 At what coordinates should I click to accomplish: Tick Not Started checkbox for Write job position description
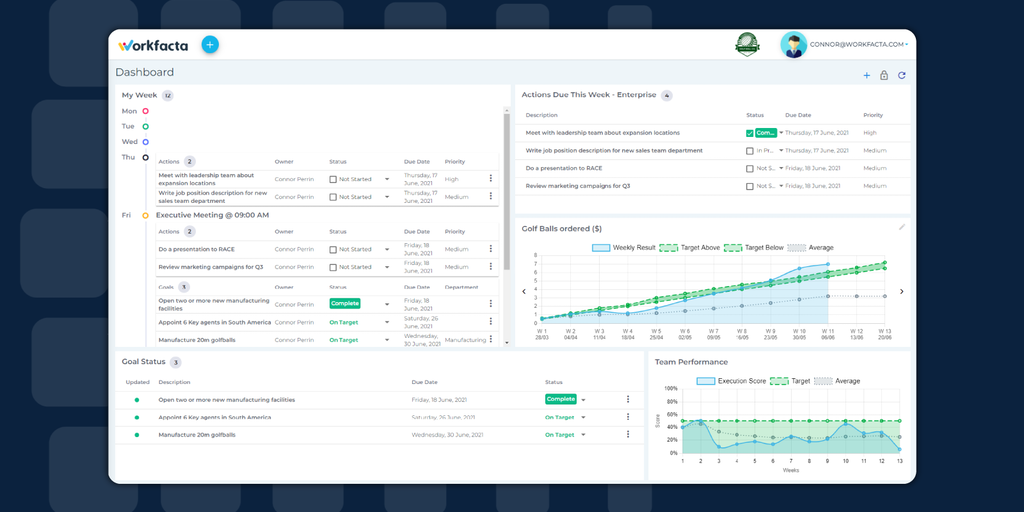pos(333,197)
